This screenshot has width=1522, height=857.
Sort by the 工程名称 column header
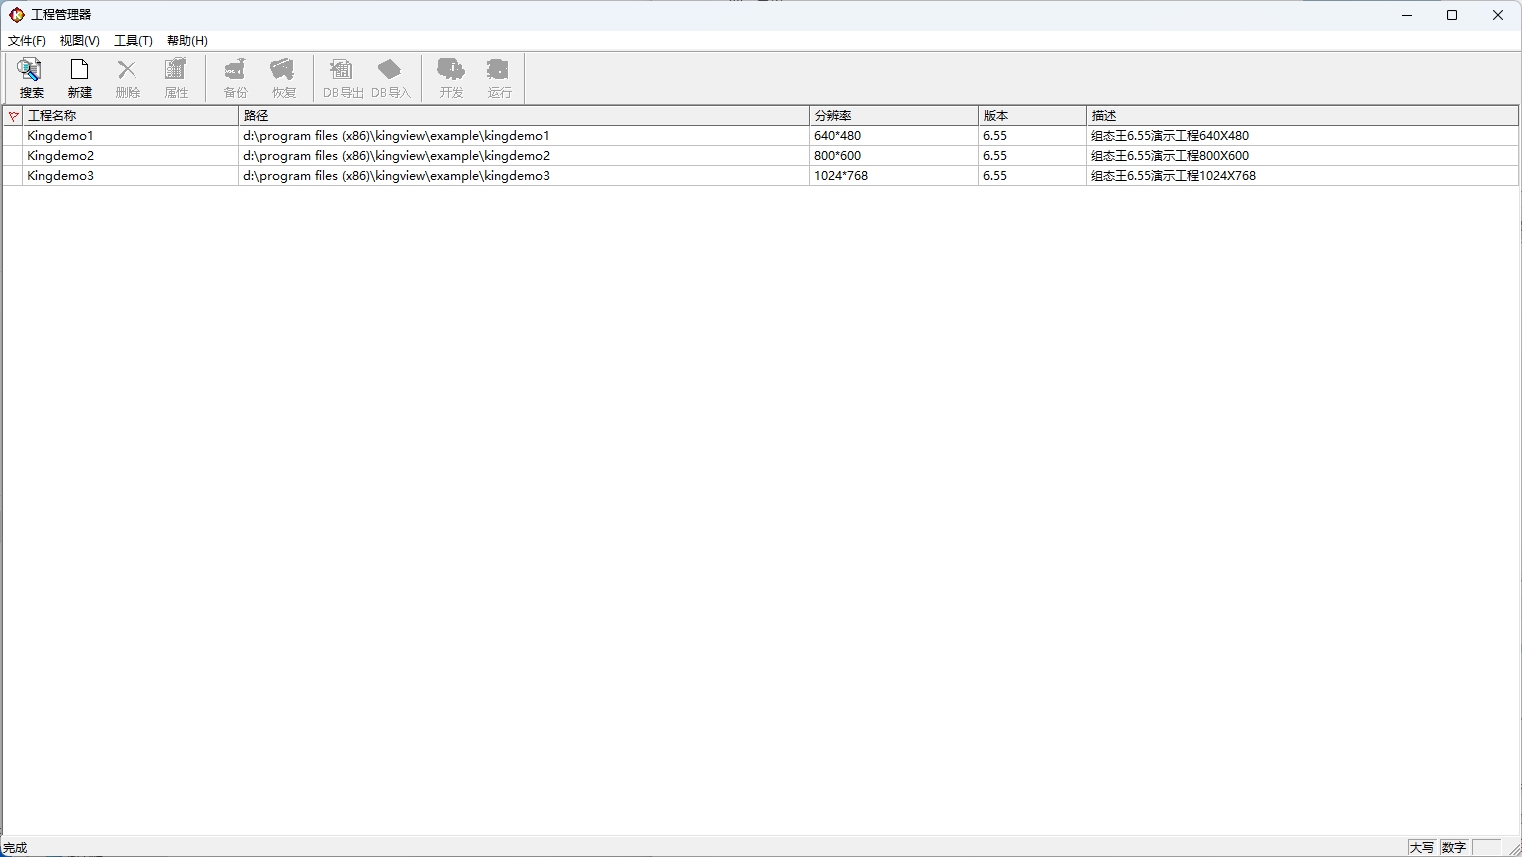[x=130, y=116]
